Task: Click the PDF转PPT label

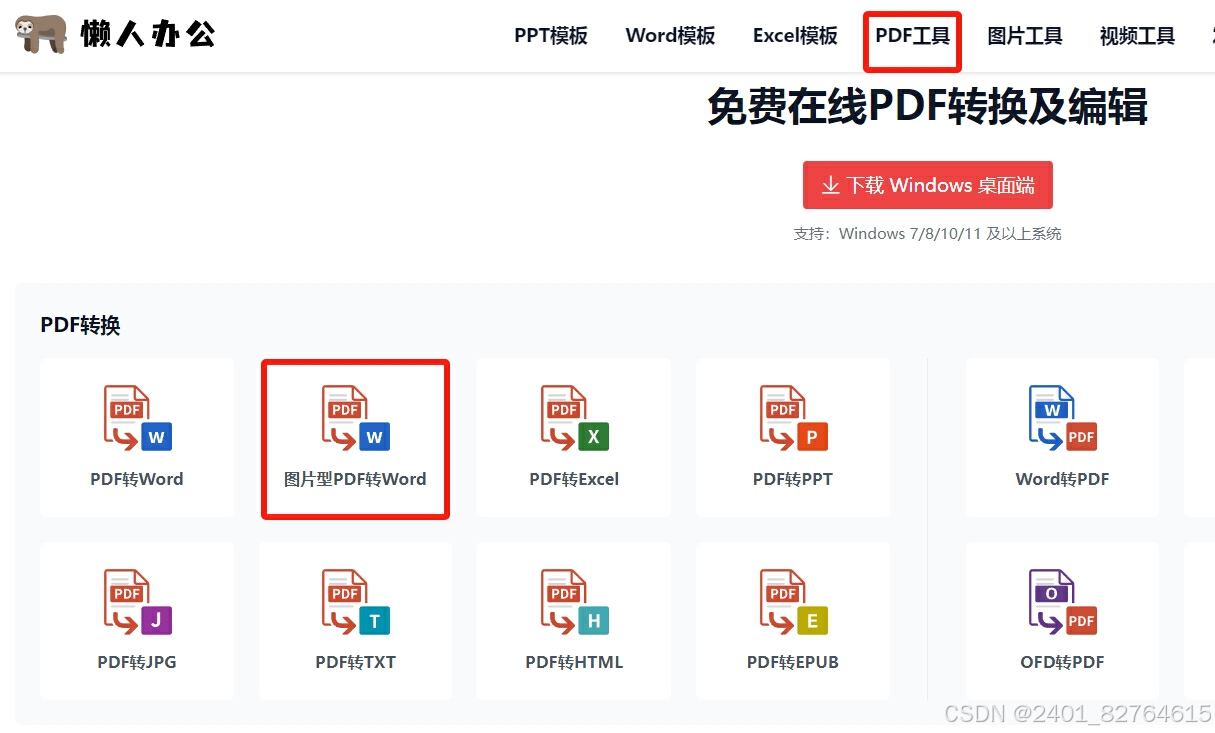Action: tap(793, 479)
